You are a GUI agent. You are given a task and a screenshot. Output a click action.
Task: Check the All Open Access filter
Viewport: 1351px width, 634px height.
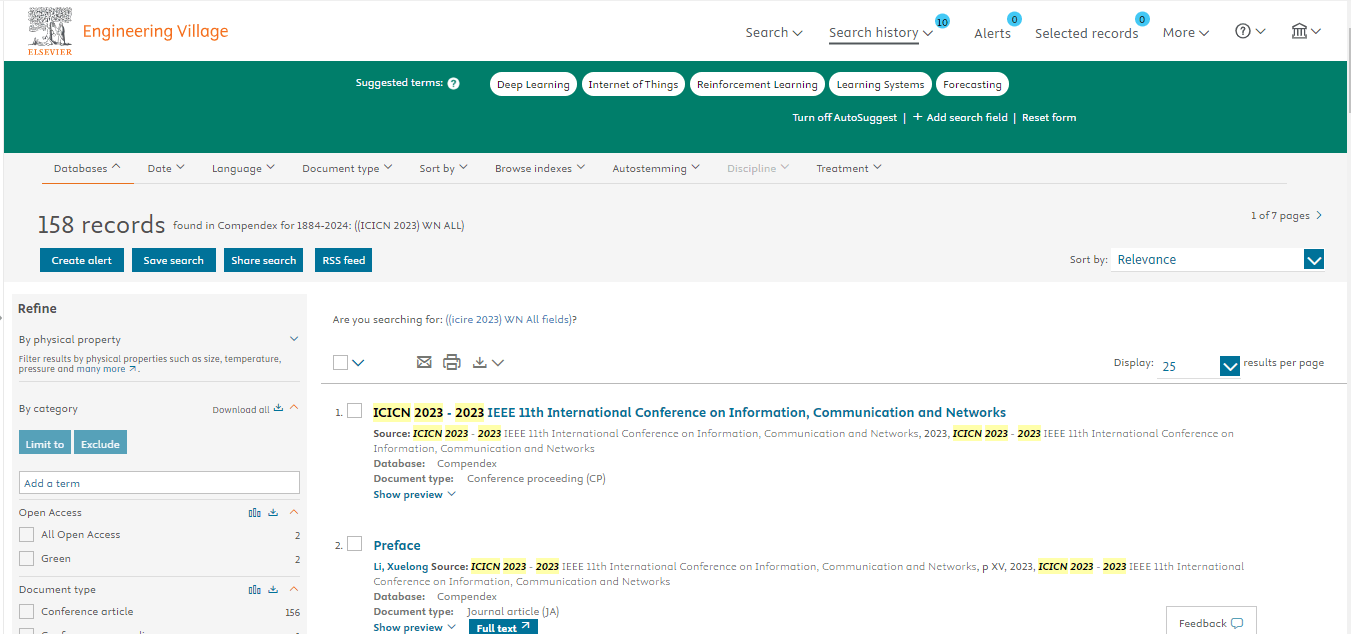[x=27, y=535]
